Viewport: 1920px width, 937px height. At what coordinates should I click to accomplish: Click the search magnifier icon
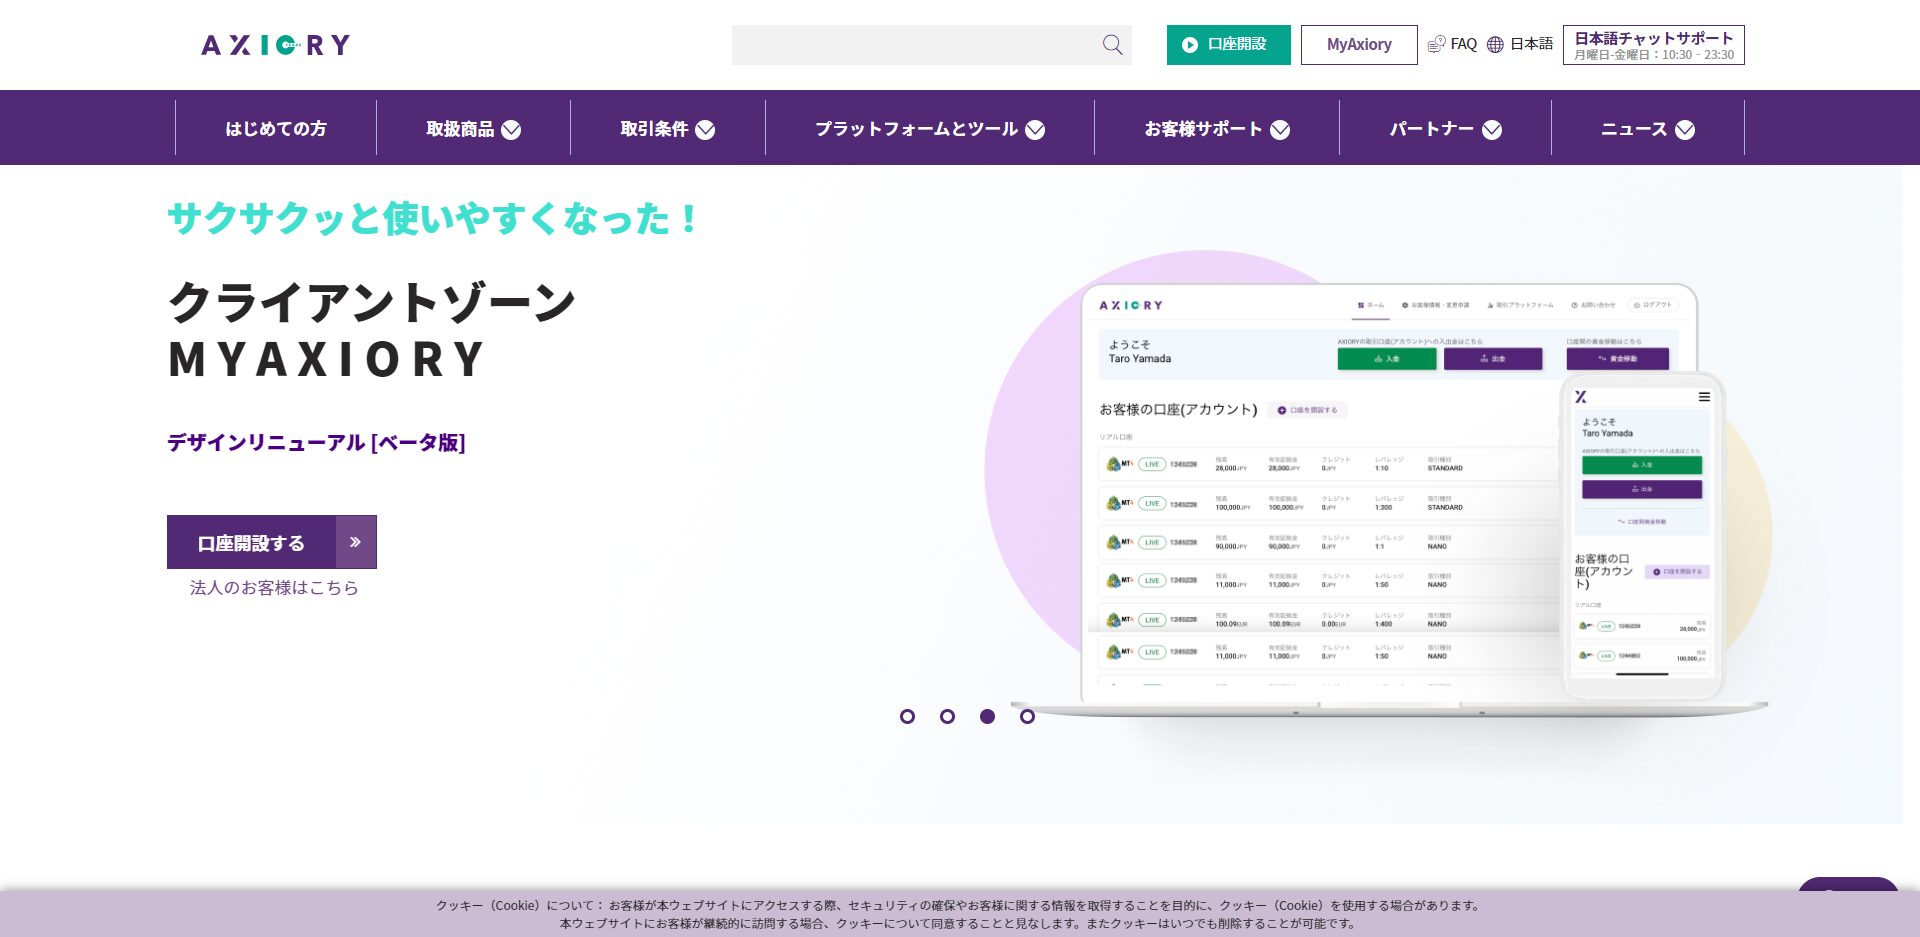pyautogui.click(x=1112, y=45)
